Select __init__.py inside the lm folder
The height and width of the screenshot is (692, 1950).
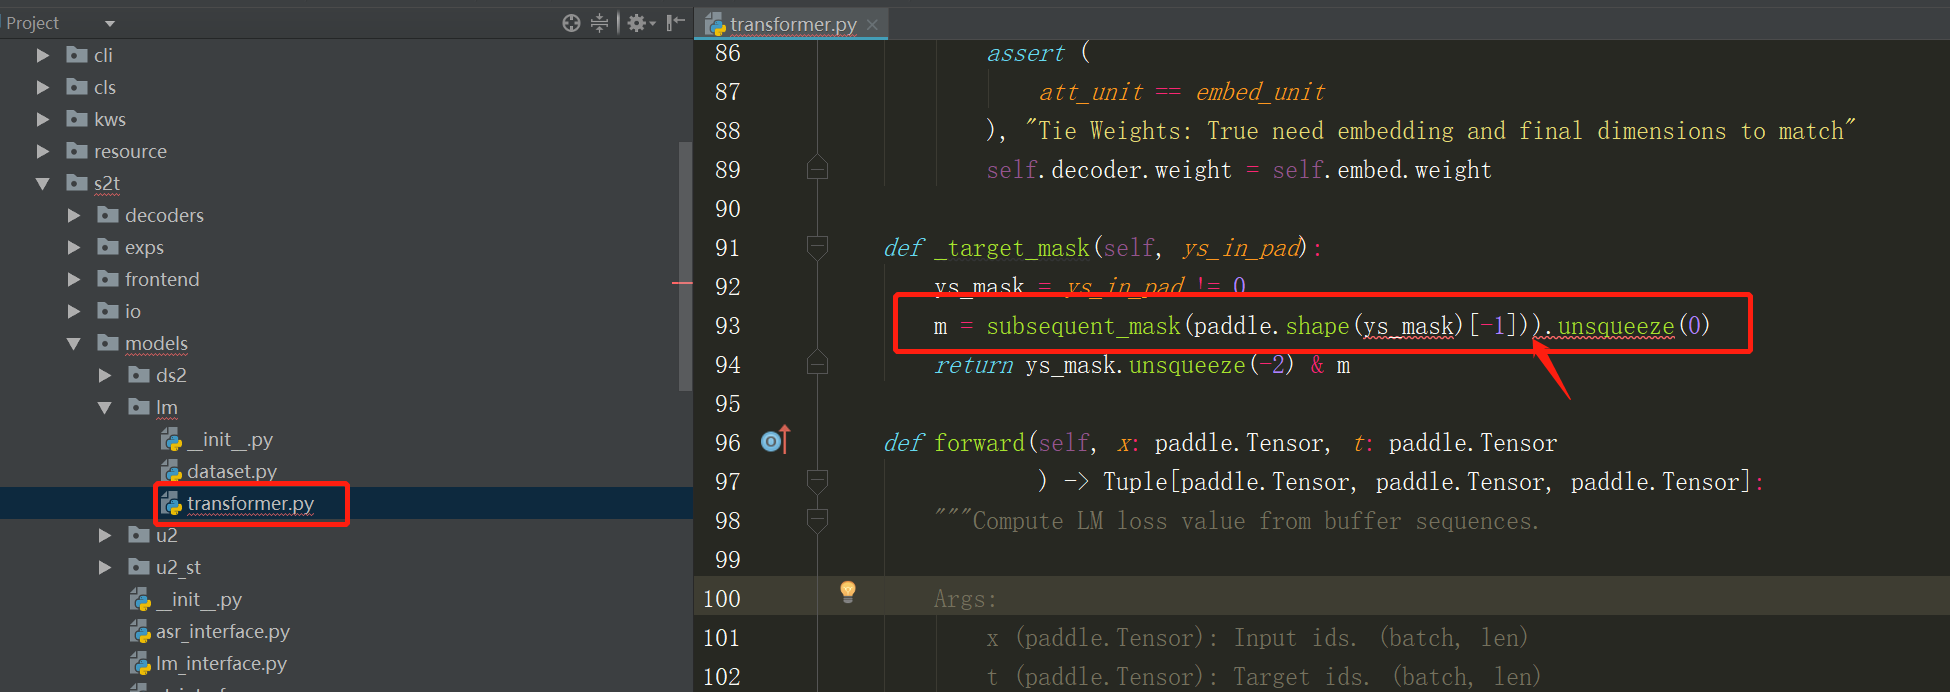point(230,439)
